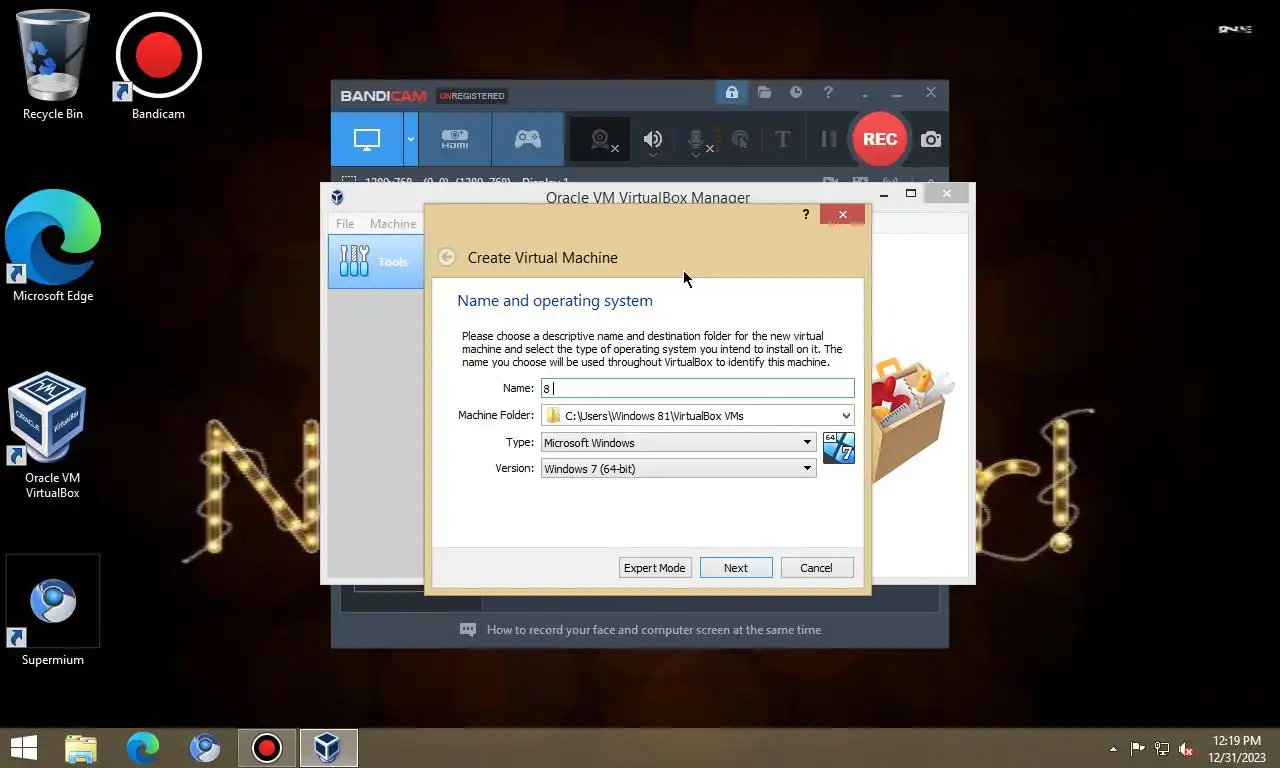Select Bandicam screen recording mode
1280x768 pixels.
pyautogui.click(x=367, y=139)
